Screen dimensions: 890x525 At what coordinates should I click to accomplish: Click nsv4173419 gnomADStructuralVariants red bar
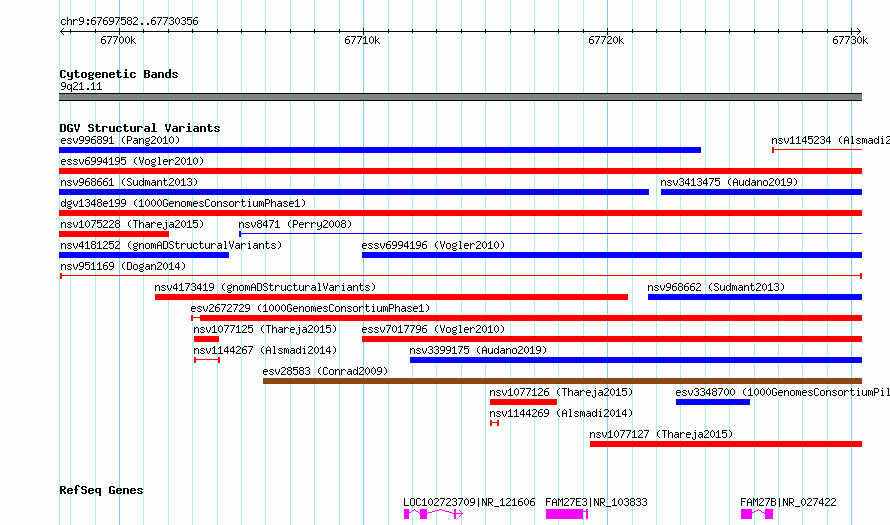[x=391, y=297]
